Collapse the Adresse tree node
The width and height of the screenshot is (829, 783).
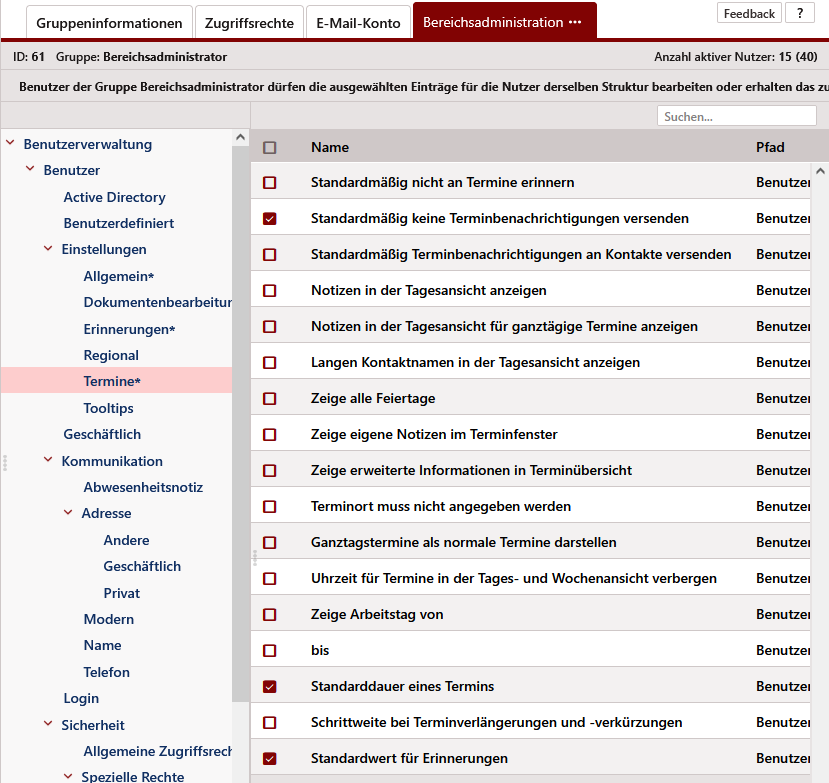pyautogui.click(x=68, y=513)
